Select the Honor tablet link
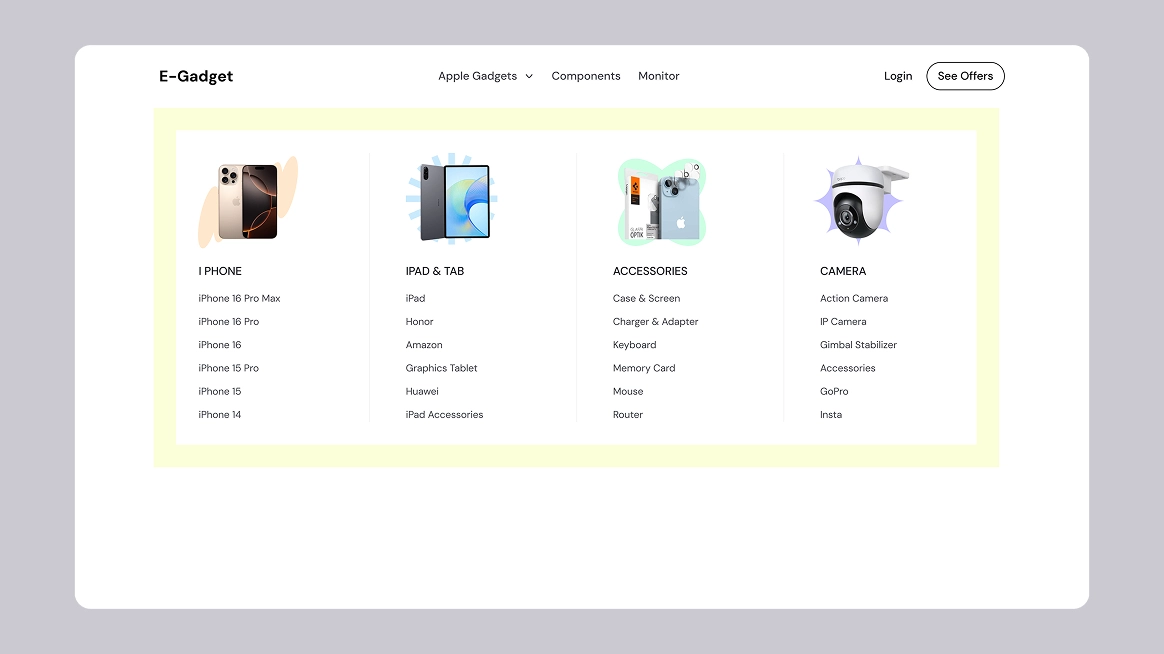The height and width of the screenshot is (654, 1164). (419, 321)
